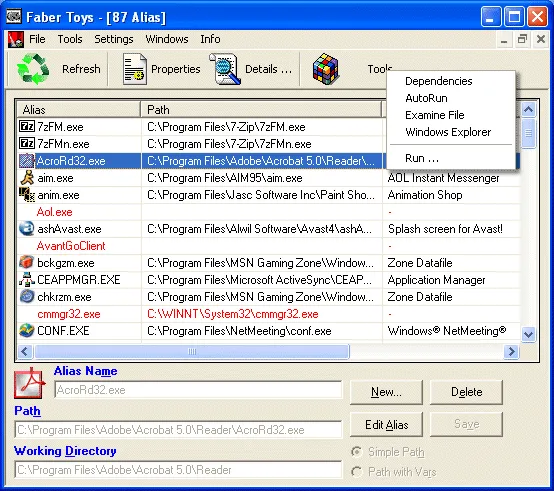Choose Dependencies from the Tools menu
Image resolution: width=554 pixels, height=491 pixels.
(x=438, y=81)
